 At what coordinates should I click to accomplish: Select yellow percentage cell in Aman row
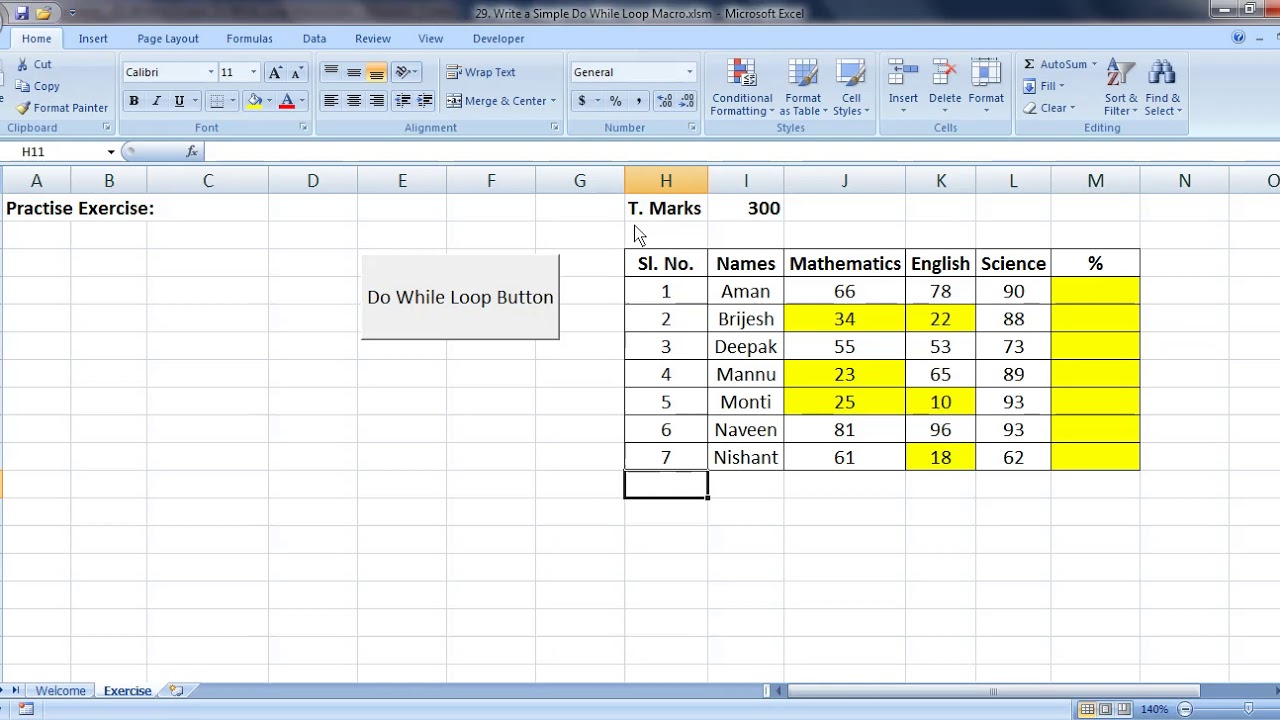point(1095,291)
